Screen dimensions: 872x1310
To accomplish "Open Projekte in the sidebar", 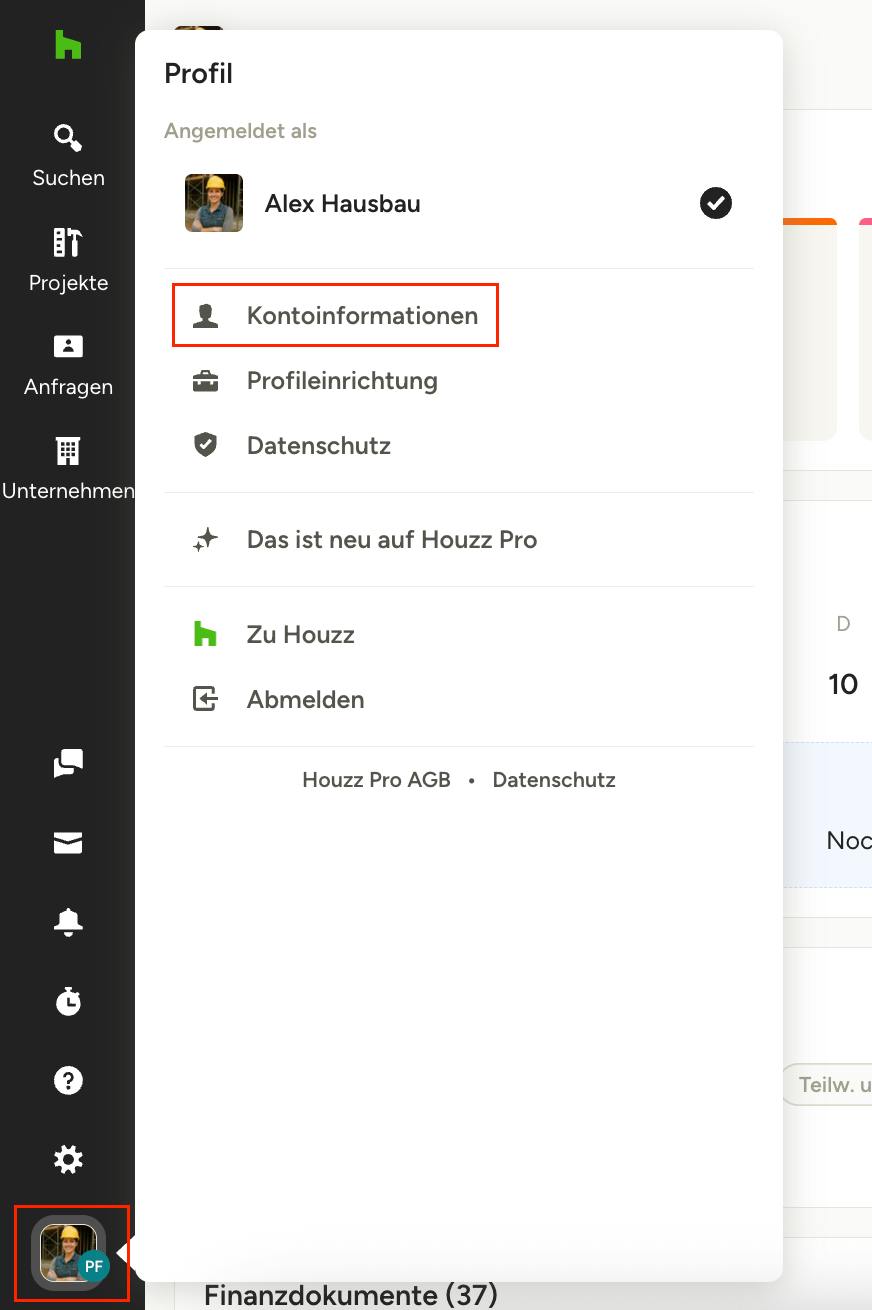I will [68, 260].
